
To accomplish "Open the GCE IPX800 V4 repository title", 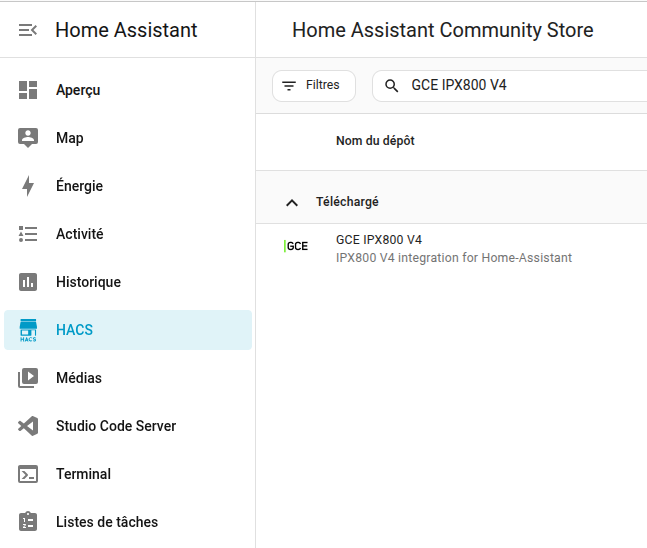I will (379, 240).
